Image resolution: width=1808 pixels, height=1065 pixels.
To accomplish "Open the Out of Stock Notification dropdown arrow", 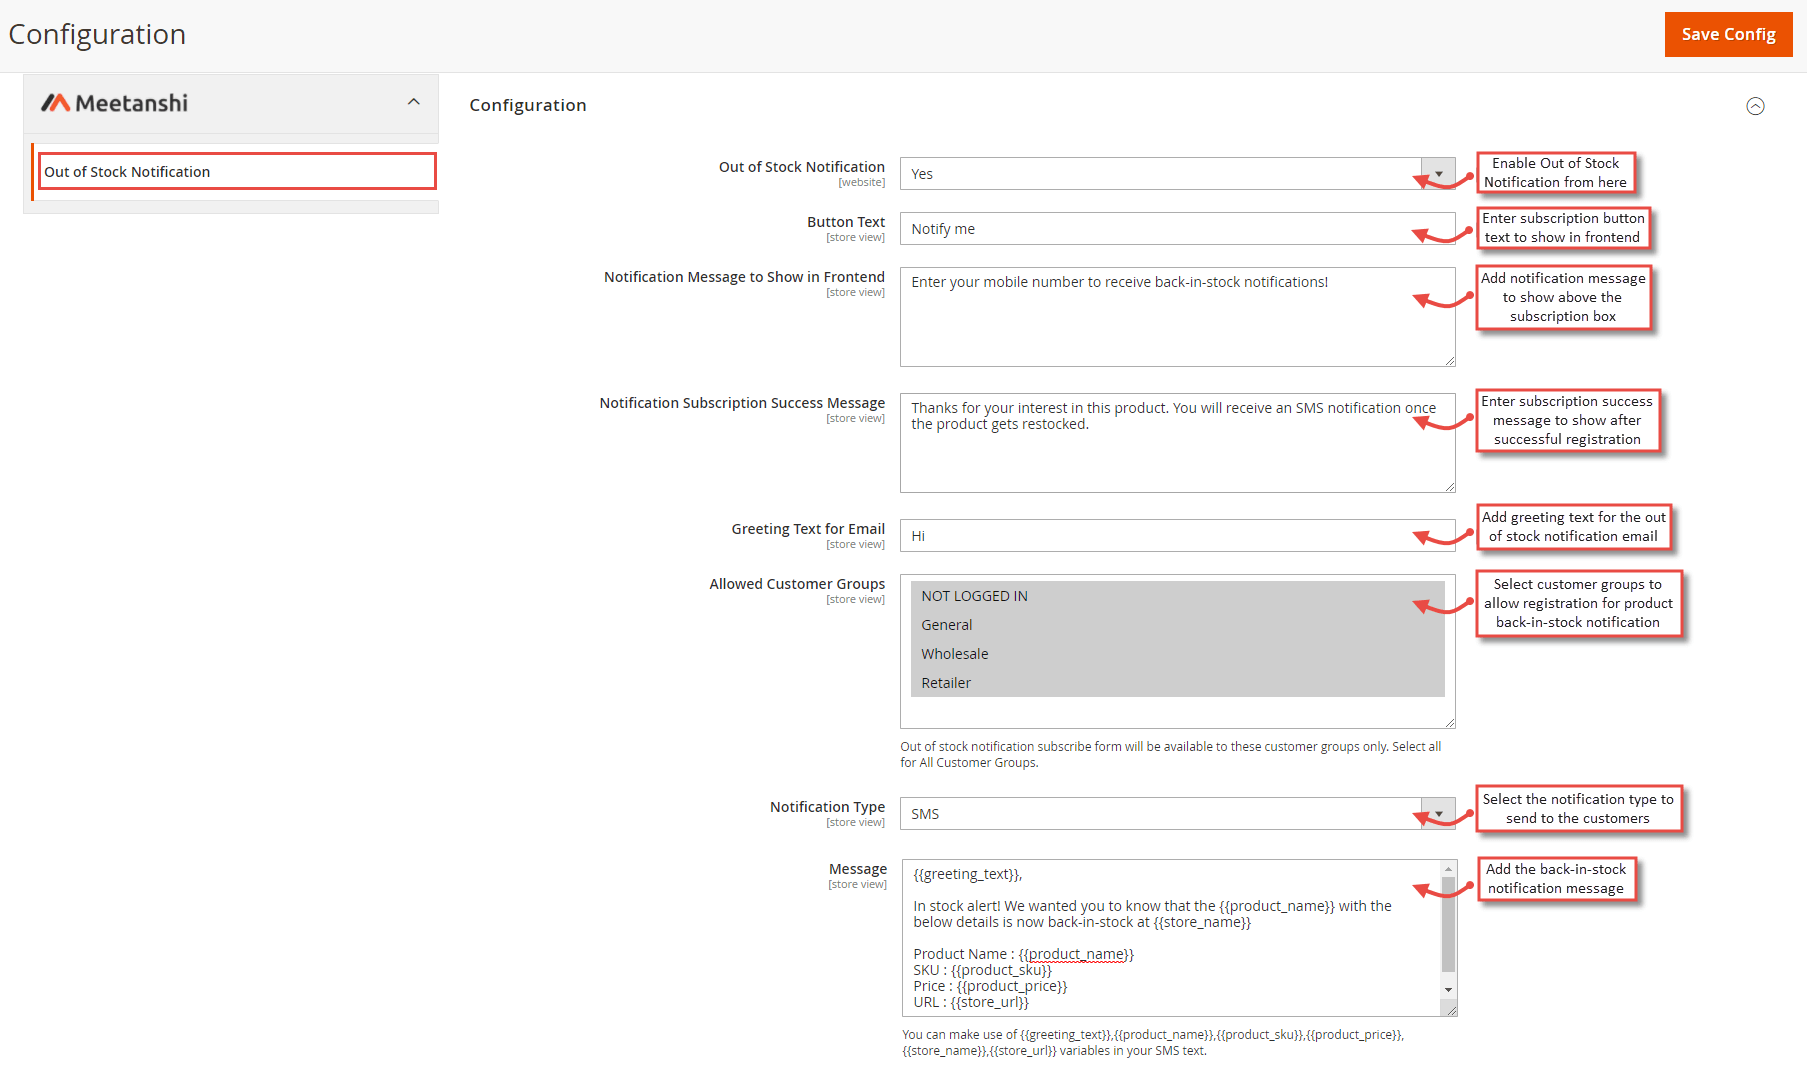I will click(x=1438, y=174).
